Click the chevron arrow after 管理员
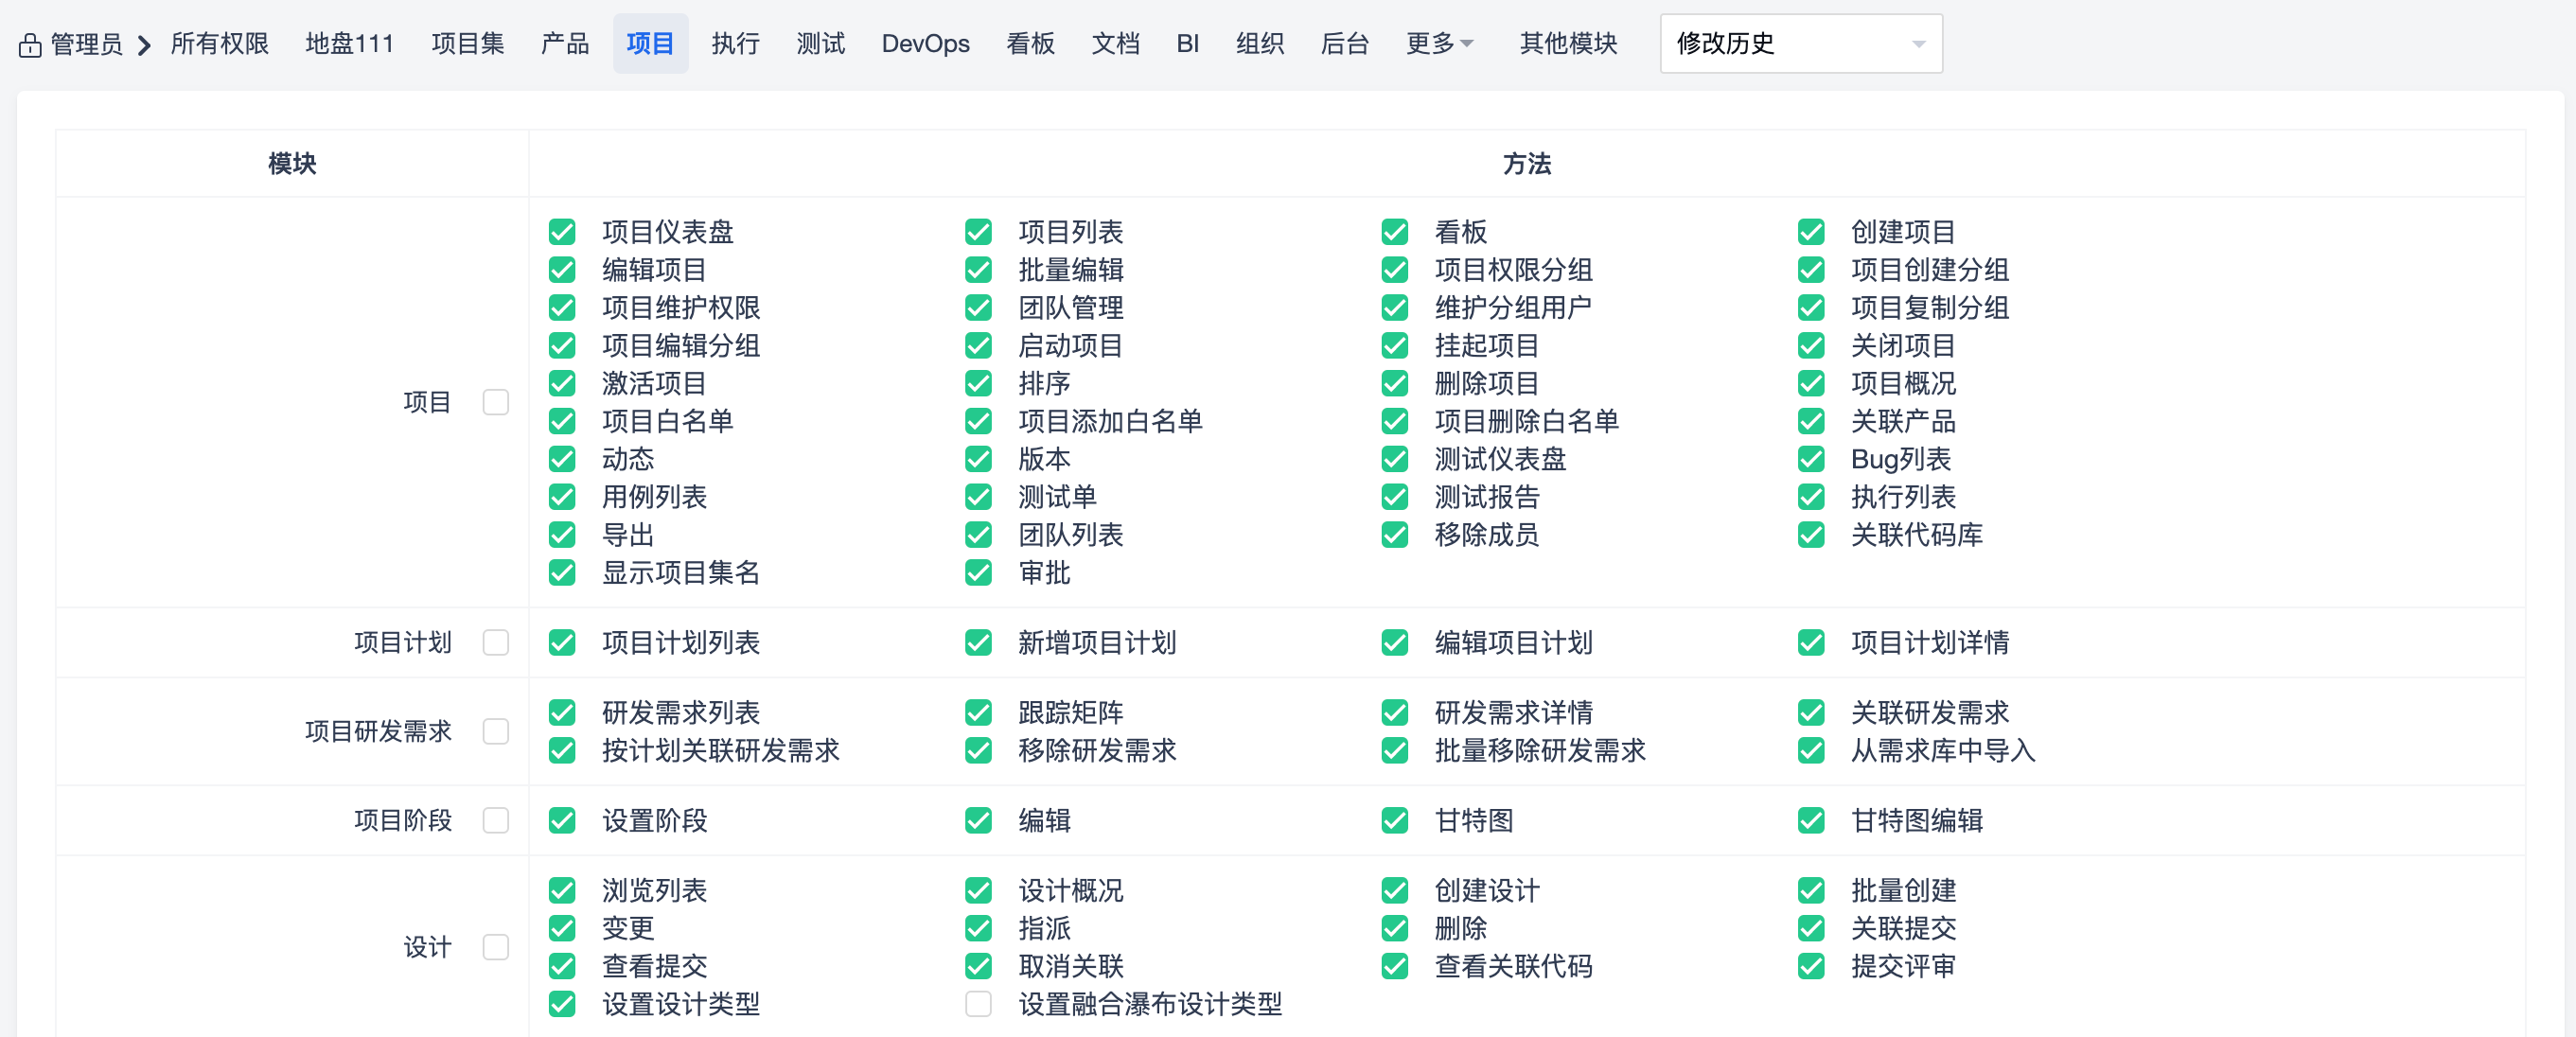 point(145,45)
